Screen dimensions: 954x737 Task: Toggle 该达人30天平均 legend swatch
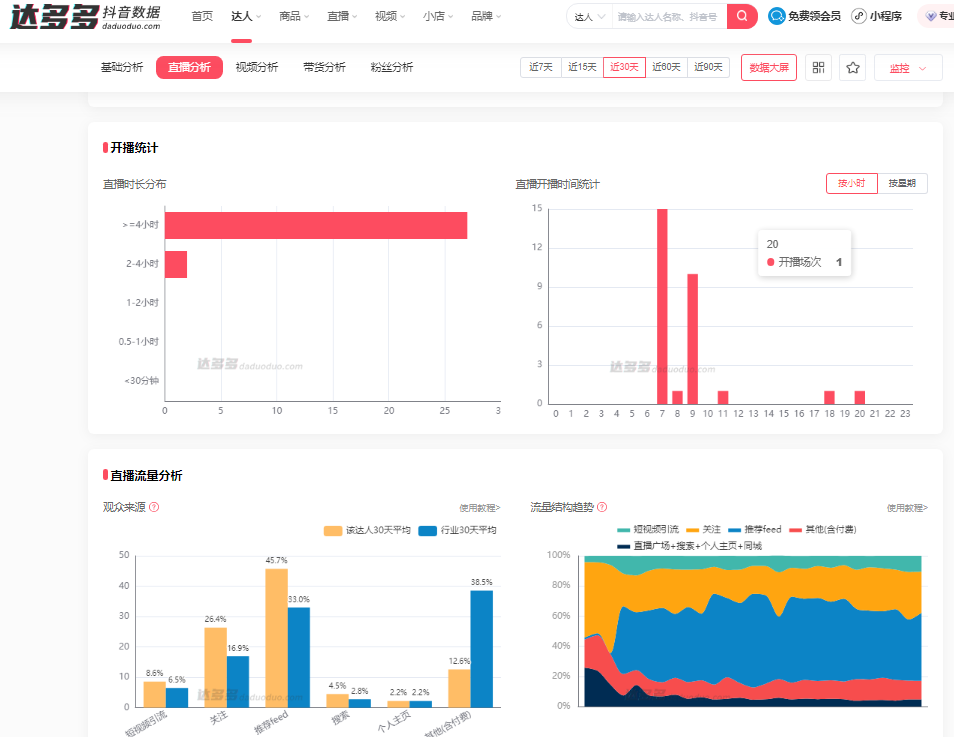click(332, 530)
